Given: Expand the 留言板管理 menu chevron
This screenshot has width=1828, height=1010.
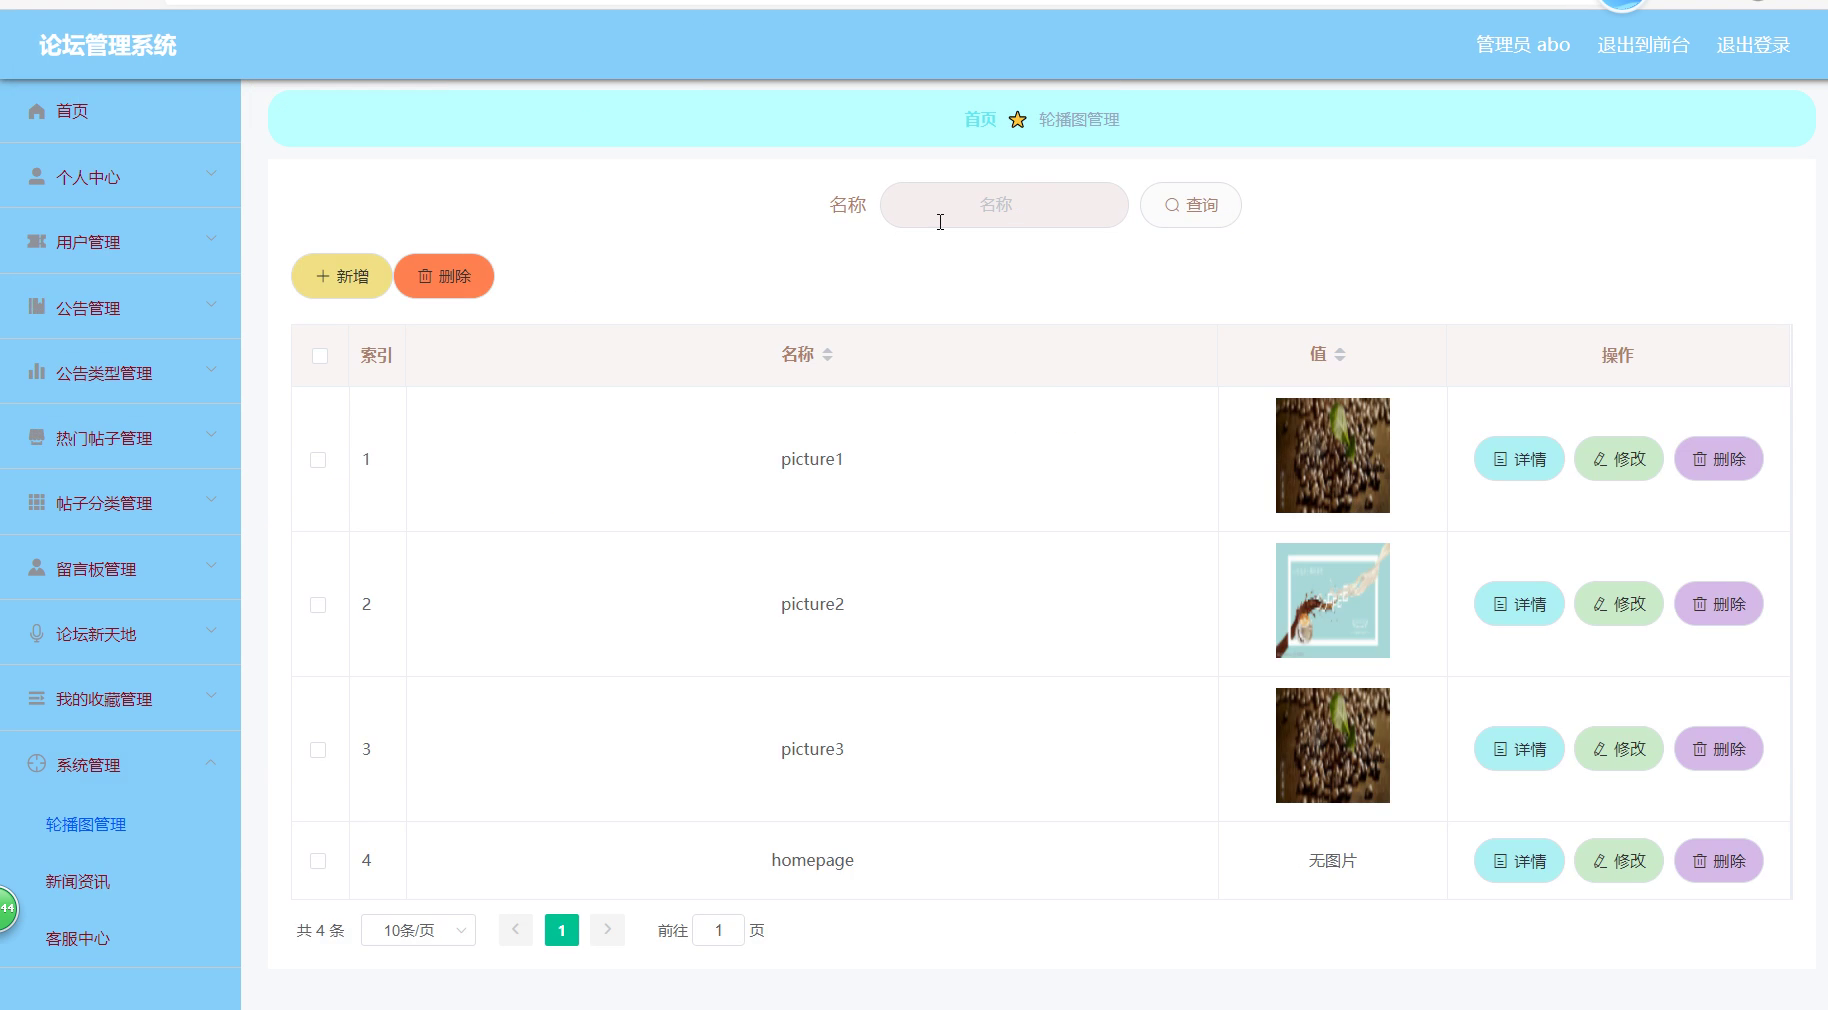Looking at the screenshot, I should click(x=211, y=565).
